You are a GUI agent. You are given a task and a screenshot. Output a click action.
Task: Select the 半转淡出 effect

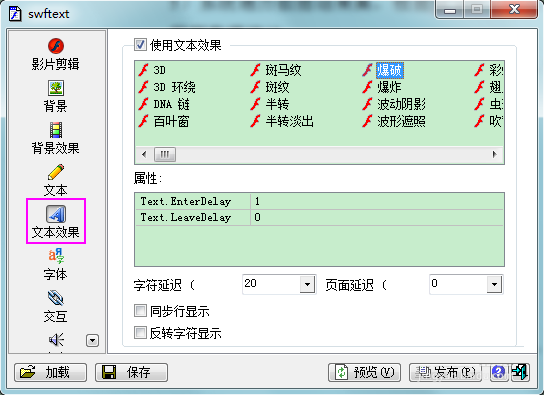pyautogui.click(x=282, y=121)
